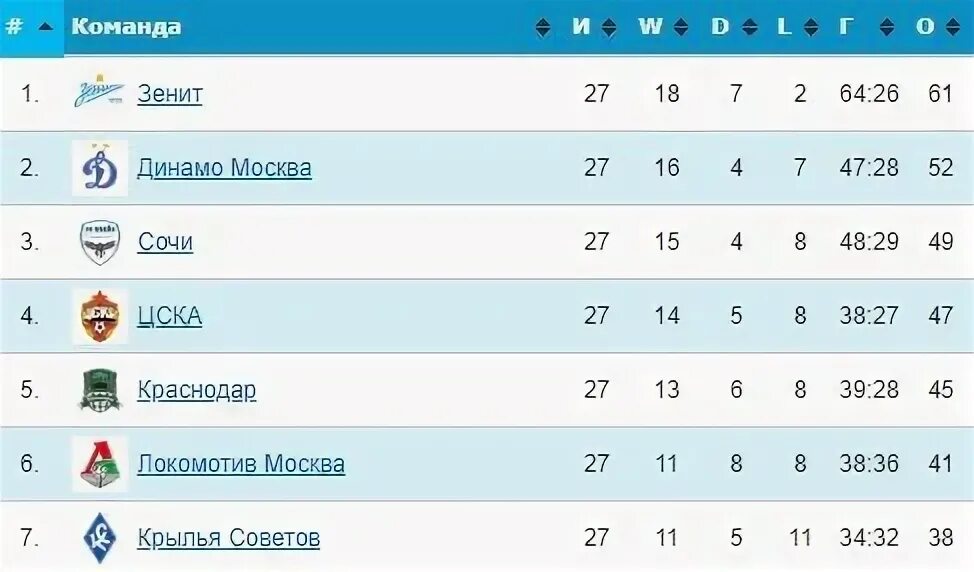
Task: Click the Krasnodar club logo
Action: (100, 390)
